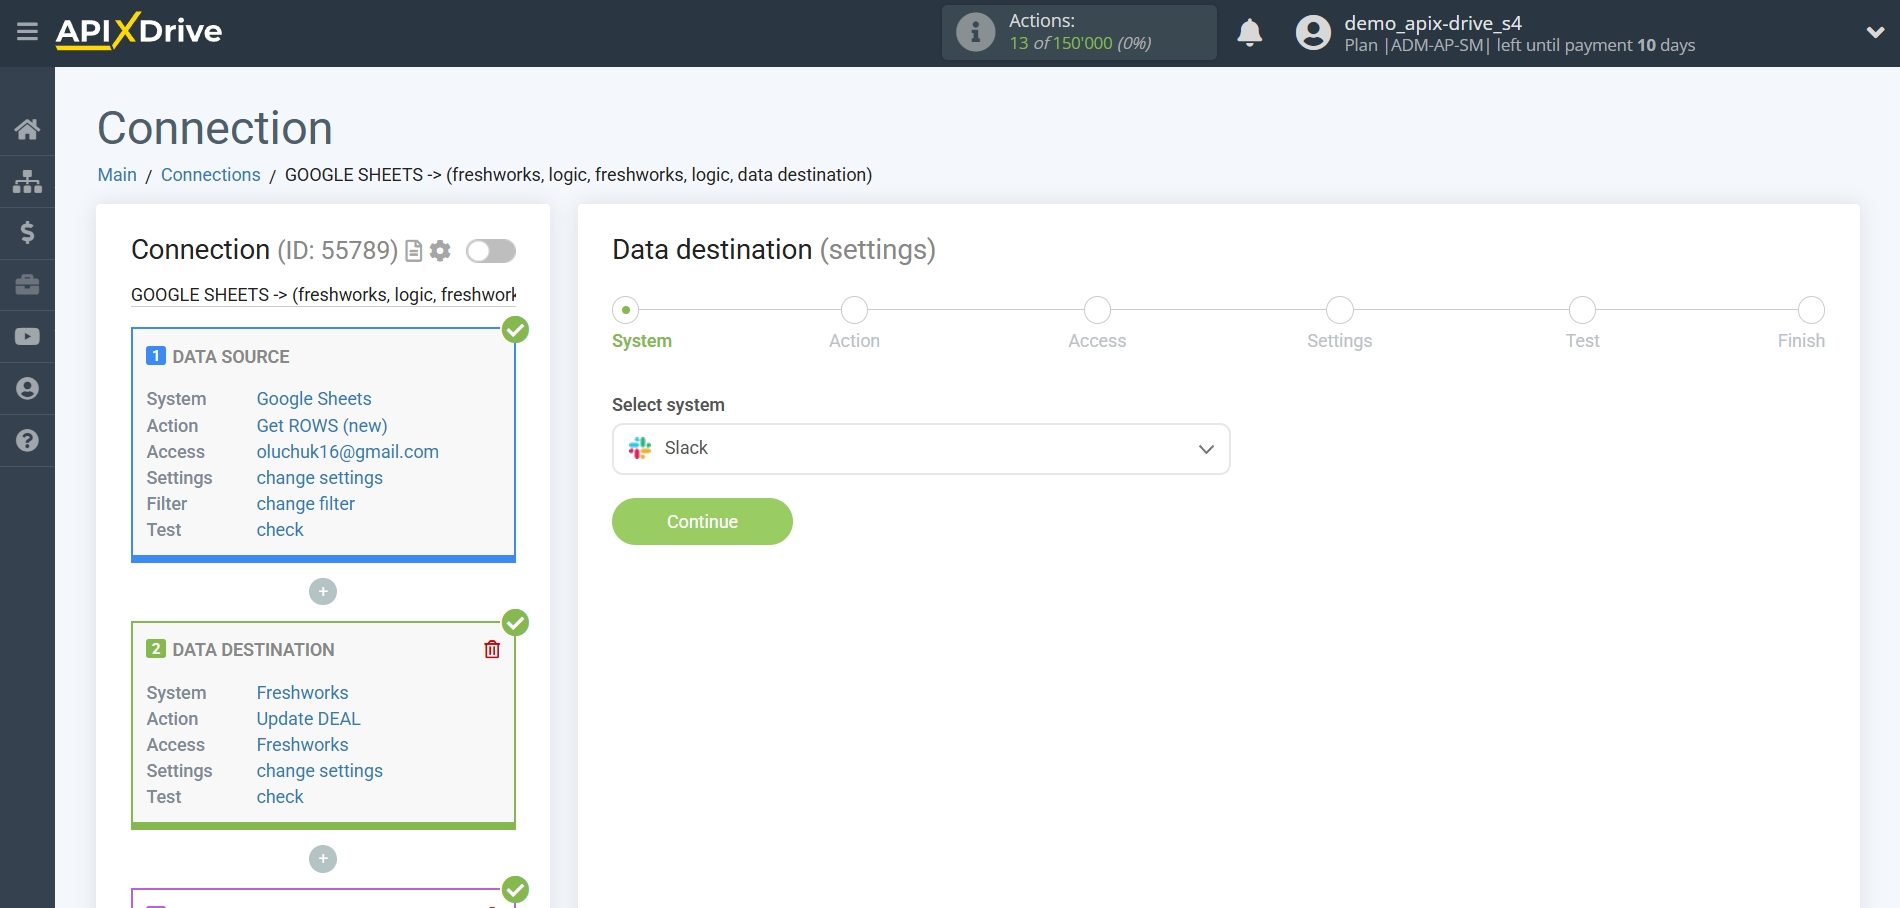Click the demo_apix-drive_s4 username
The height and width of the screenshot is (908, 1900).
click(1433, 23)
